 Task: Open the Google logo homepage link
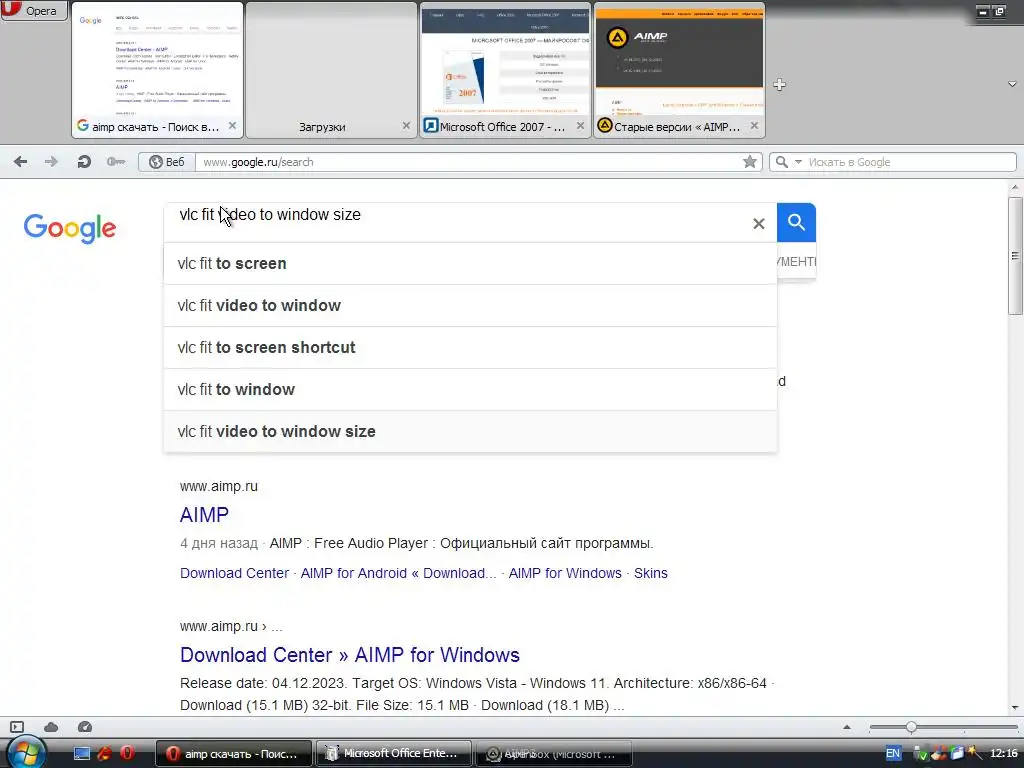70,228
